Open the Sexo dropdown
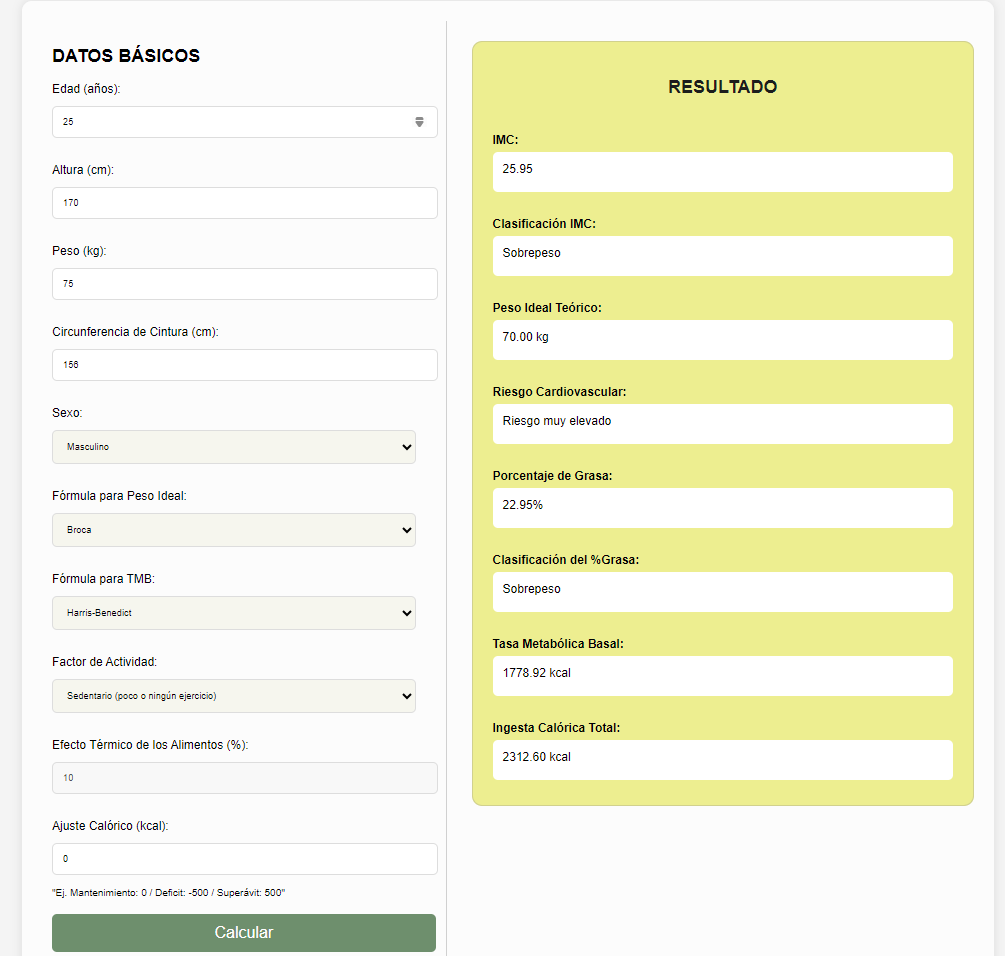The image size is (1005, 956). coord(234,447)
